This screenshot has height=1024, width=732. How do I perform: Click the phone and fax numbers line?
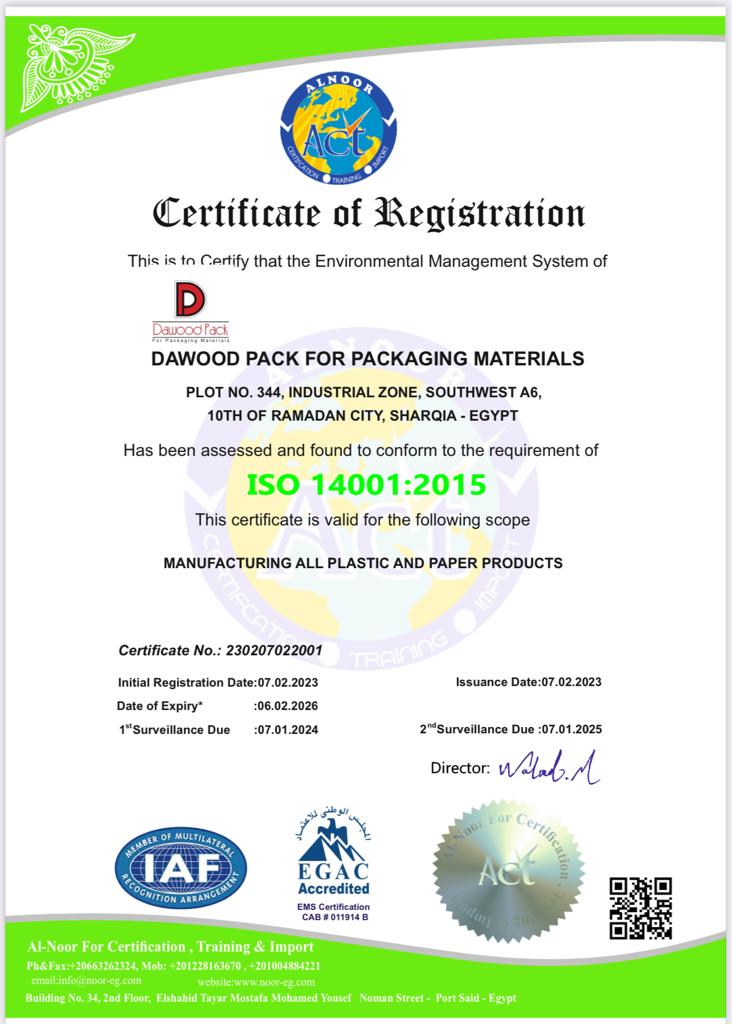coord(174,966)
